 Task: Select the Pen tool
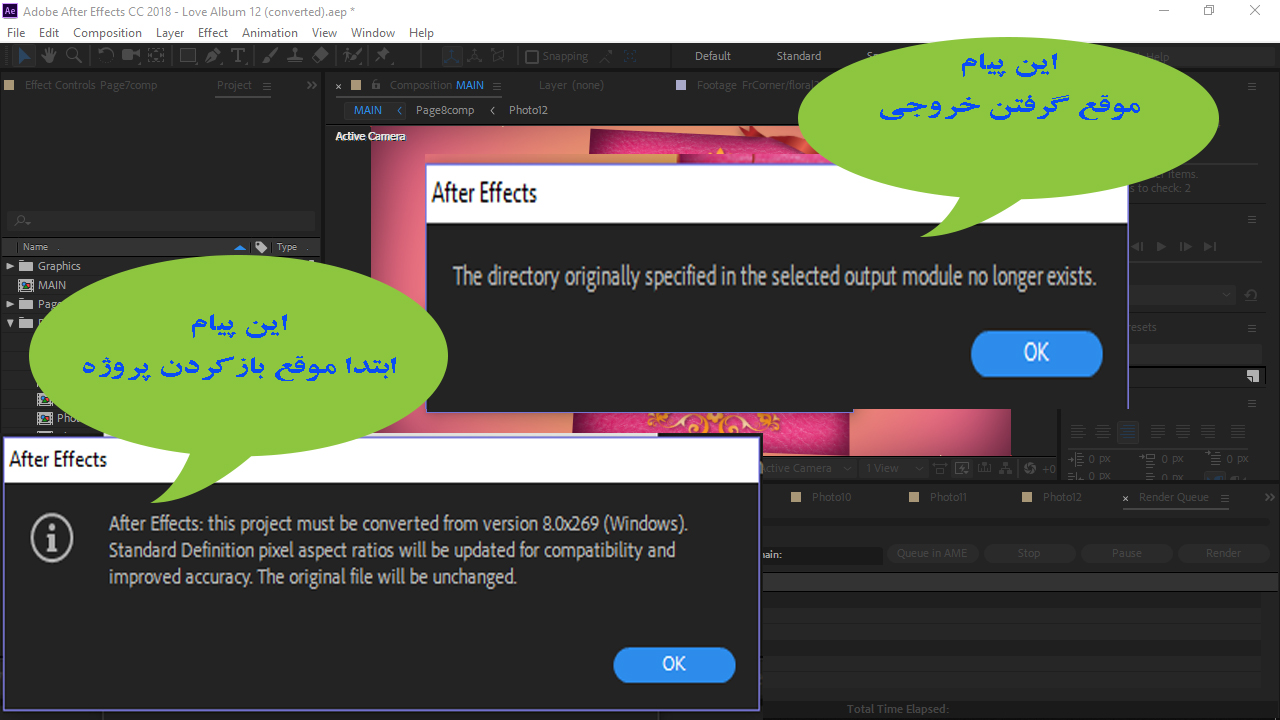pos(213,56)
